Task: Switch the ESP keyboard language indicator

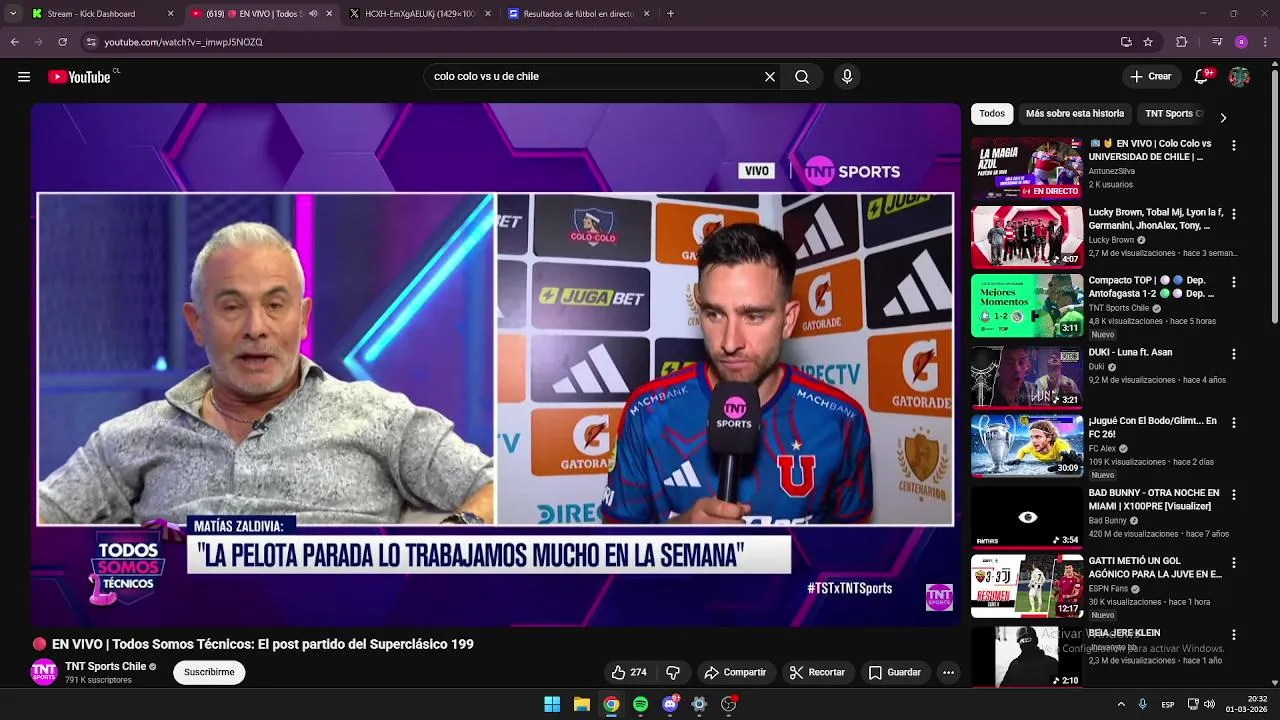Action: (1168, 705)
